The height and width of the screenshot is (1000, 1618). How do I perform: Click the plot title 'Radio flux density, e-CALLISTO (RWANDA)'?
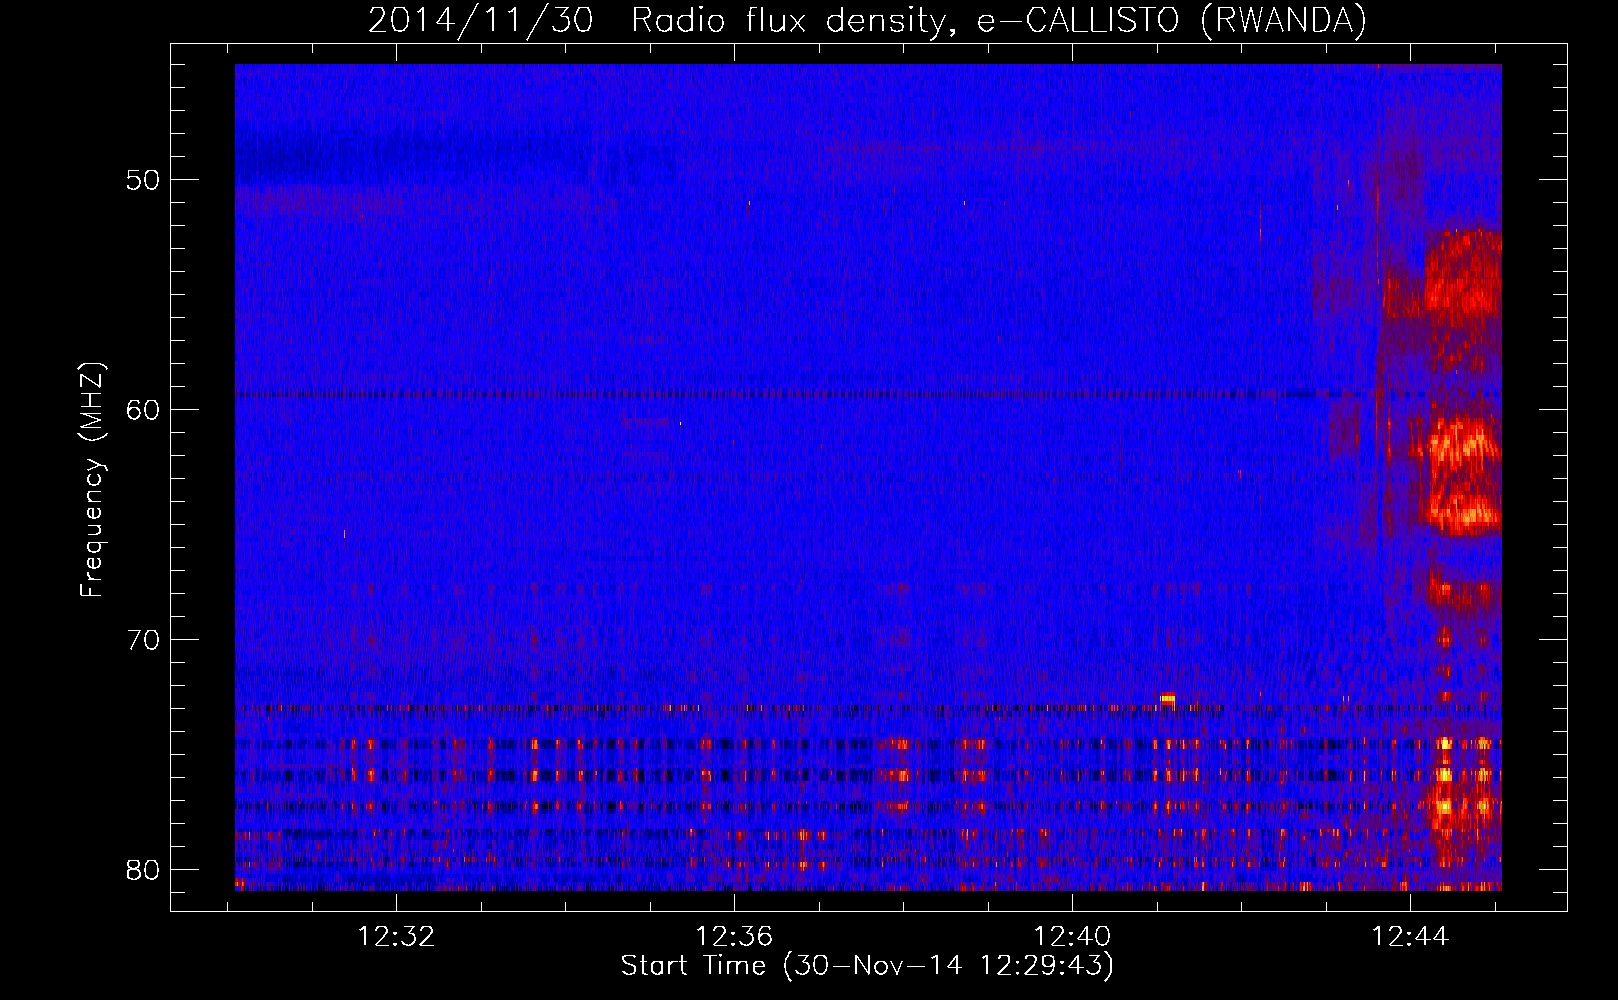click(x=999, y=21)
